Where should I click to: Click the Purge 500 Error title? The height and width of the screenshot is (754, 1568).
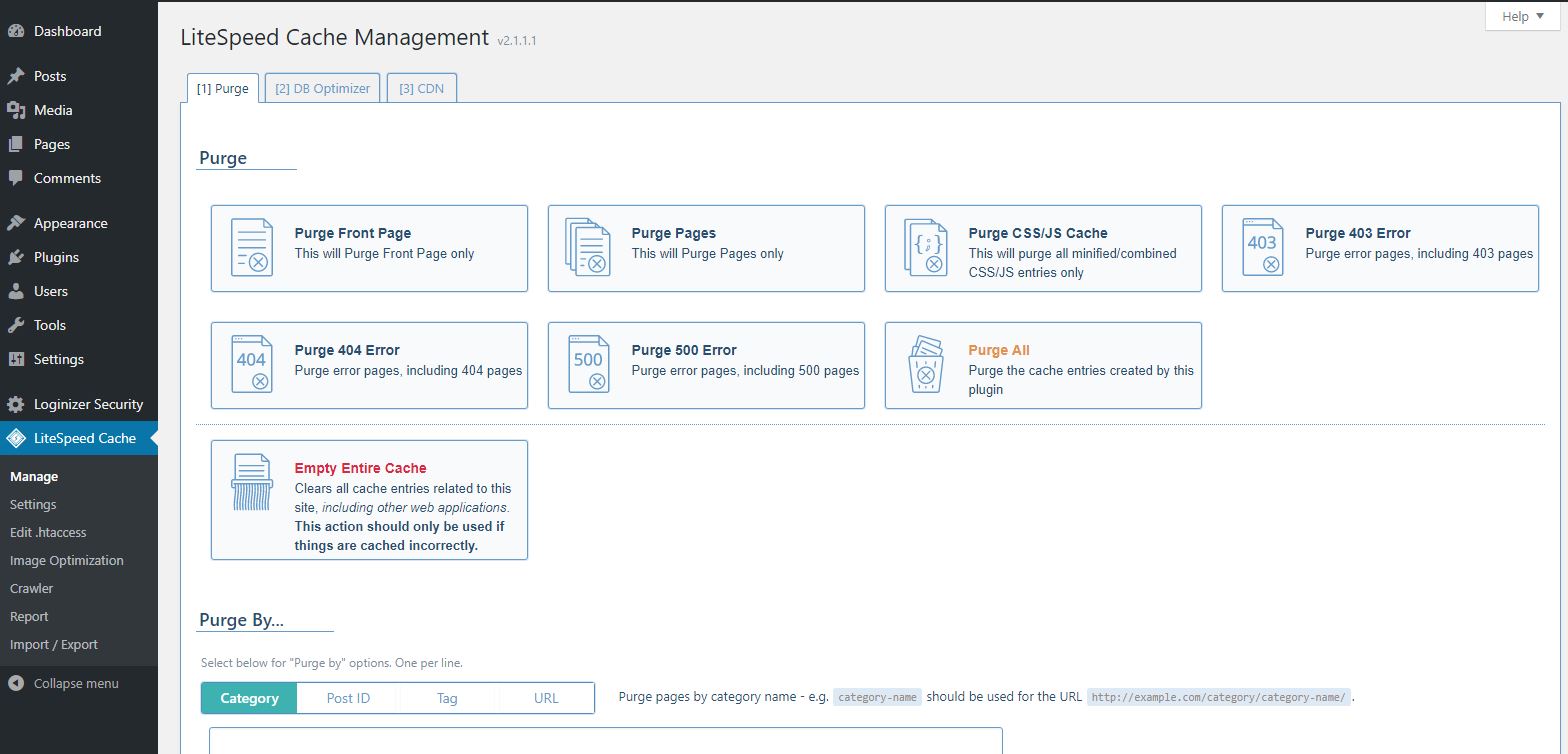click(684, 350)
